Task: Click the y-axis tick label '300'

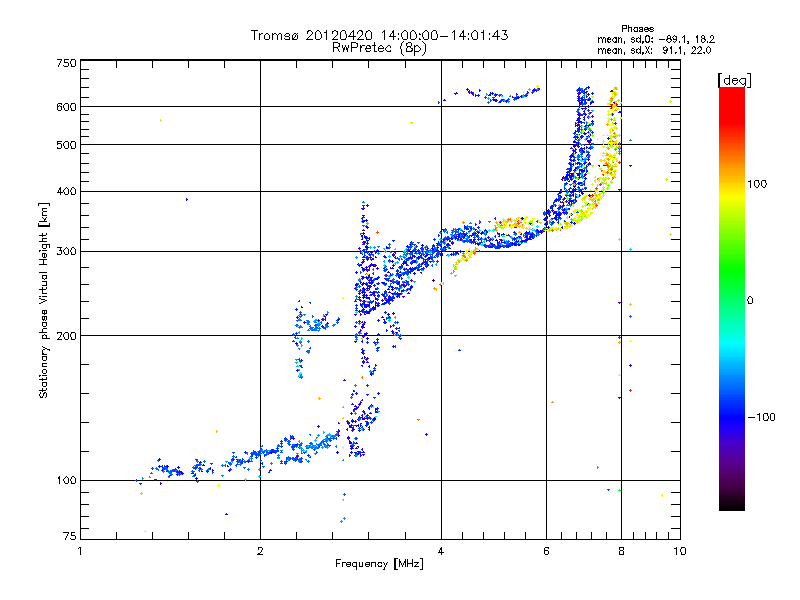Action: 66,252
